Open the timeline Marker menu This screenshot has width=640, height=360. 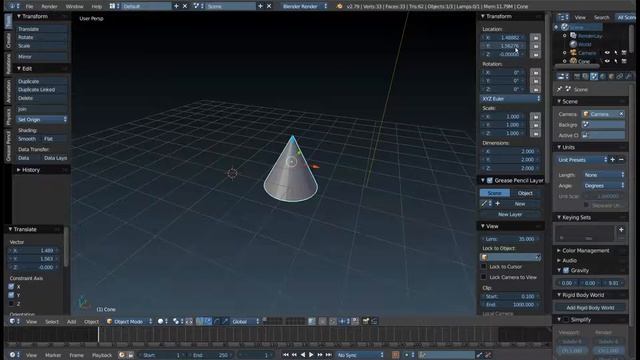[53, 355]
